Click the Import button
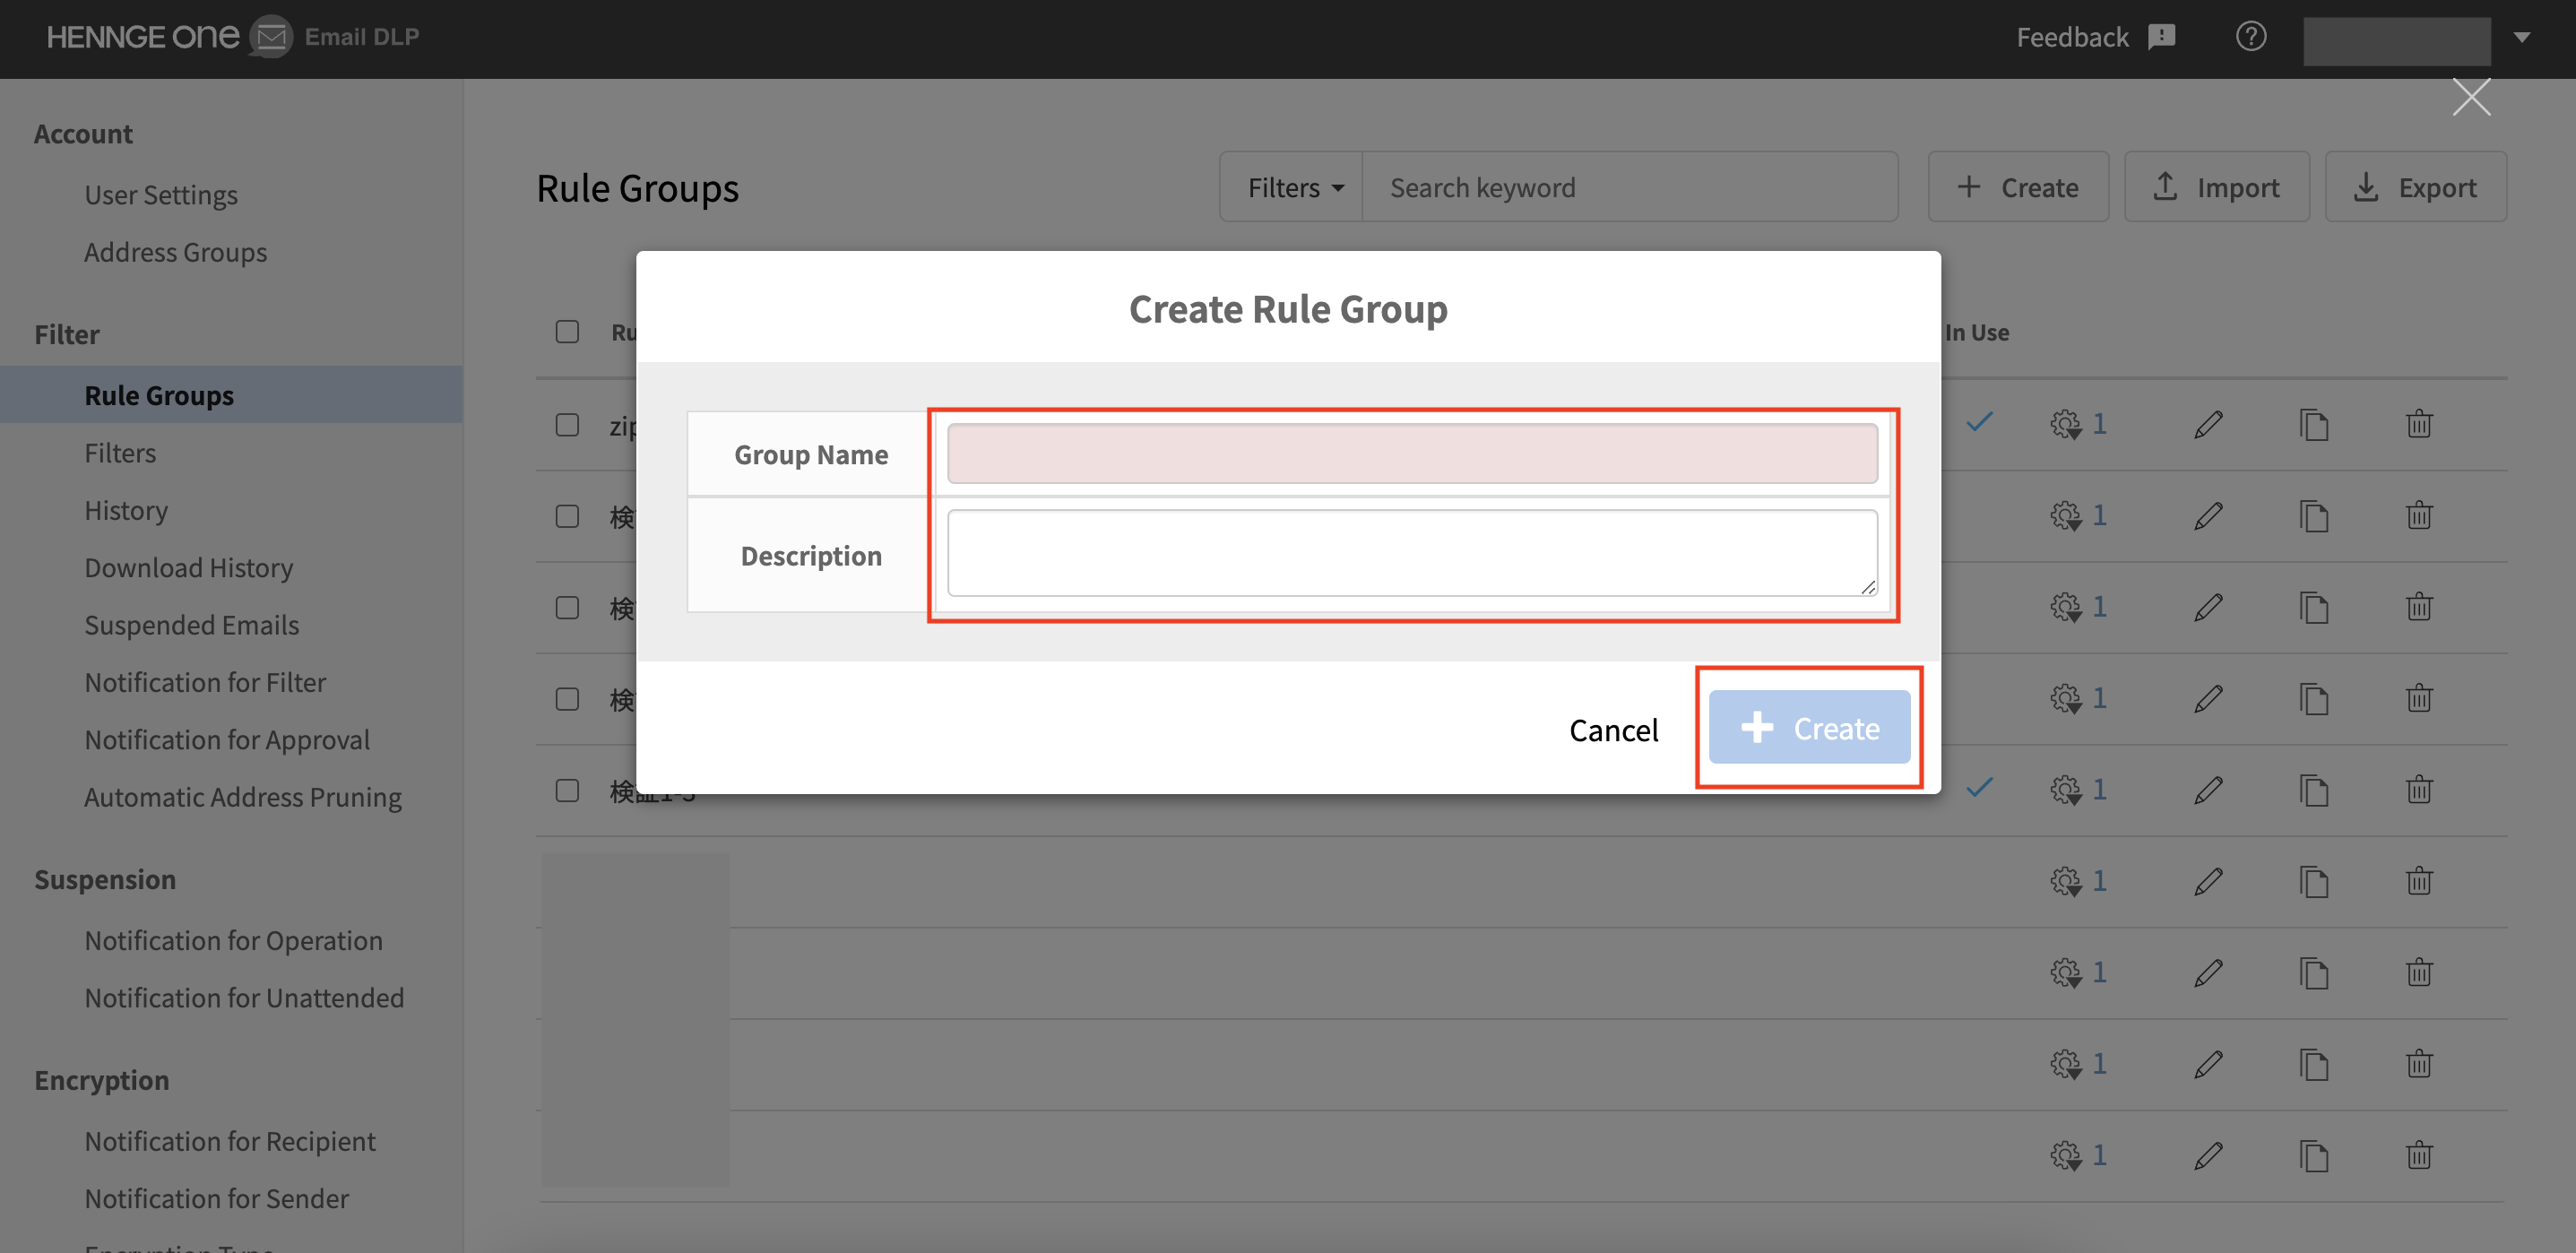This screenshot has height=1253, width=2576. [x=2216, y=187]
